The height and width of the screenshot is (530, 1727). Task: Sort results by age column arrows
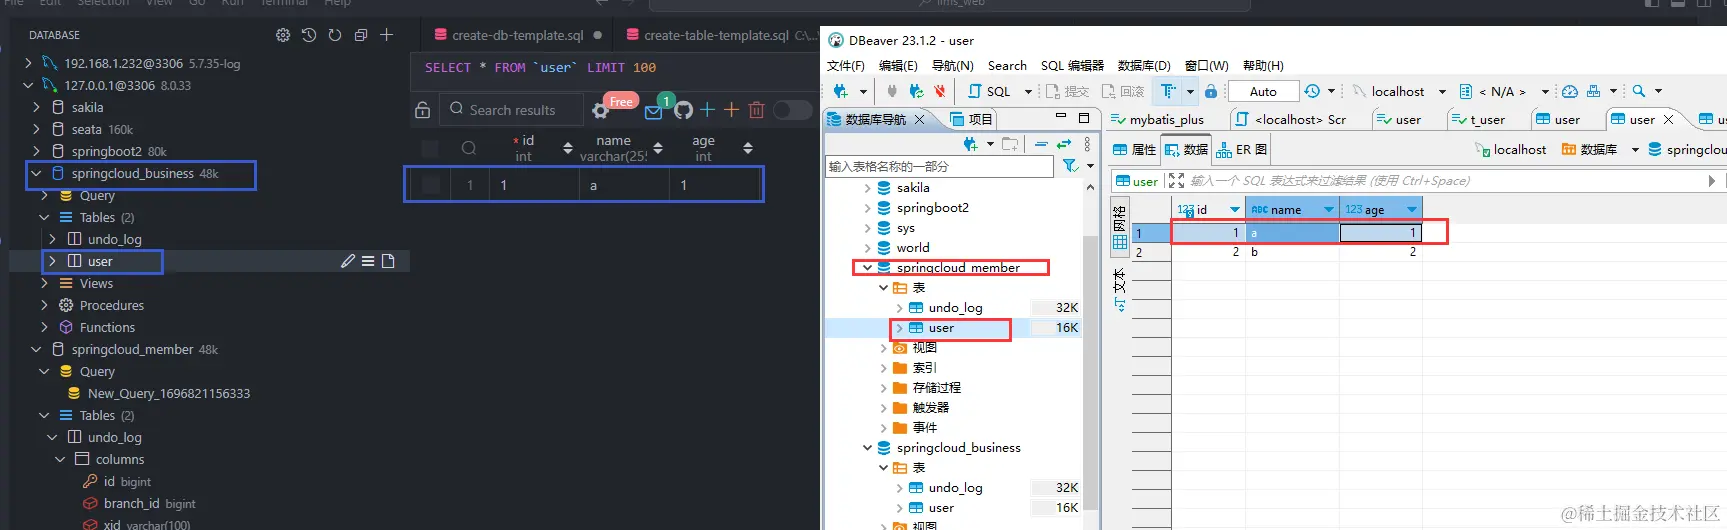(748, 148)
